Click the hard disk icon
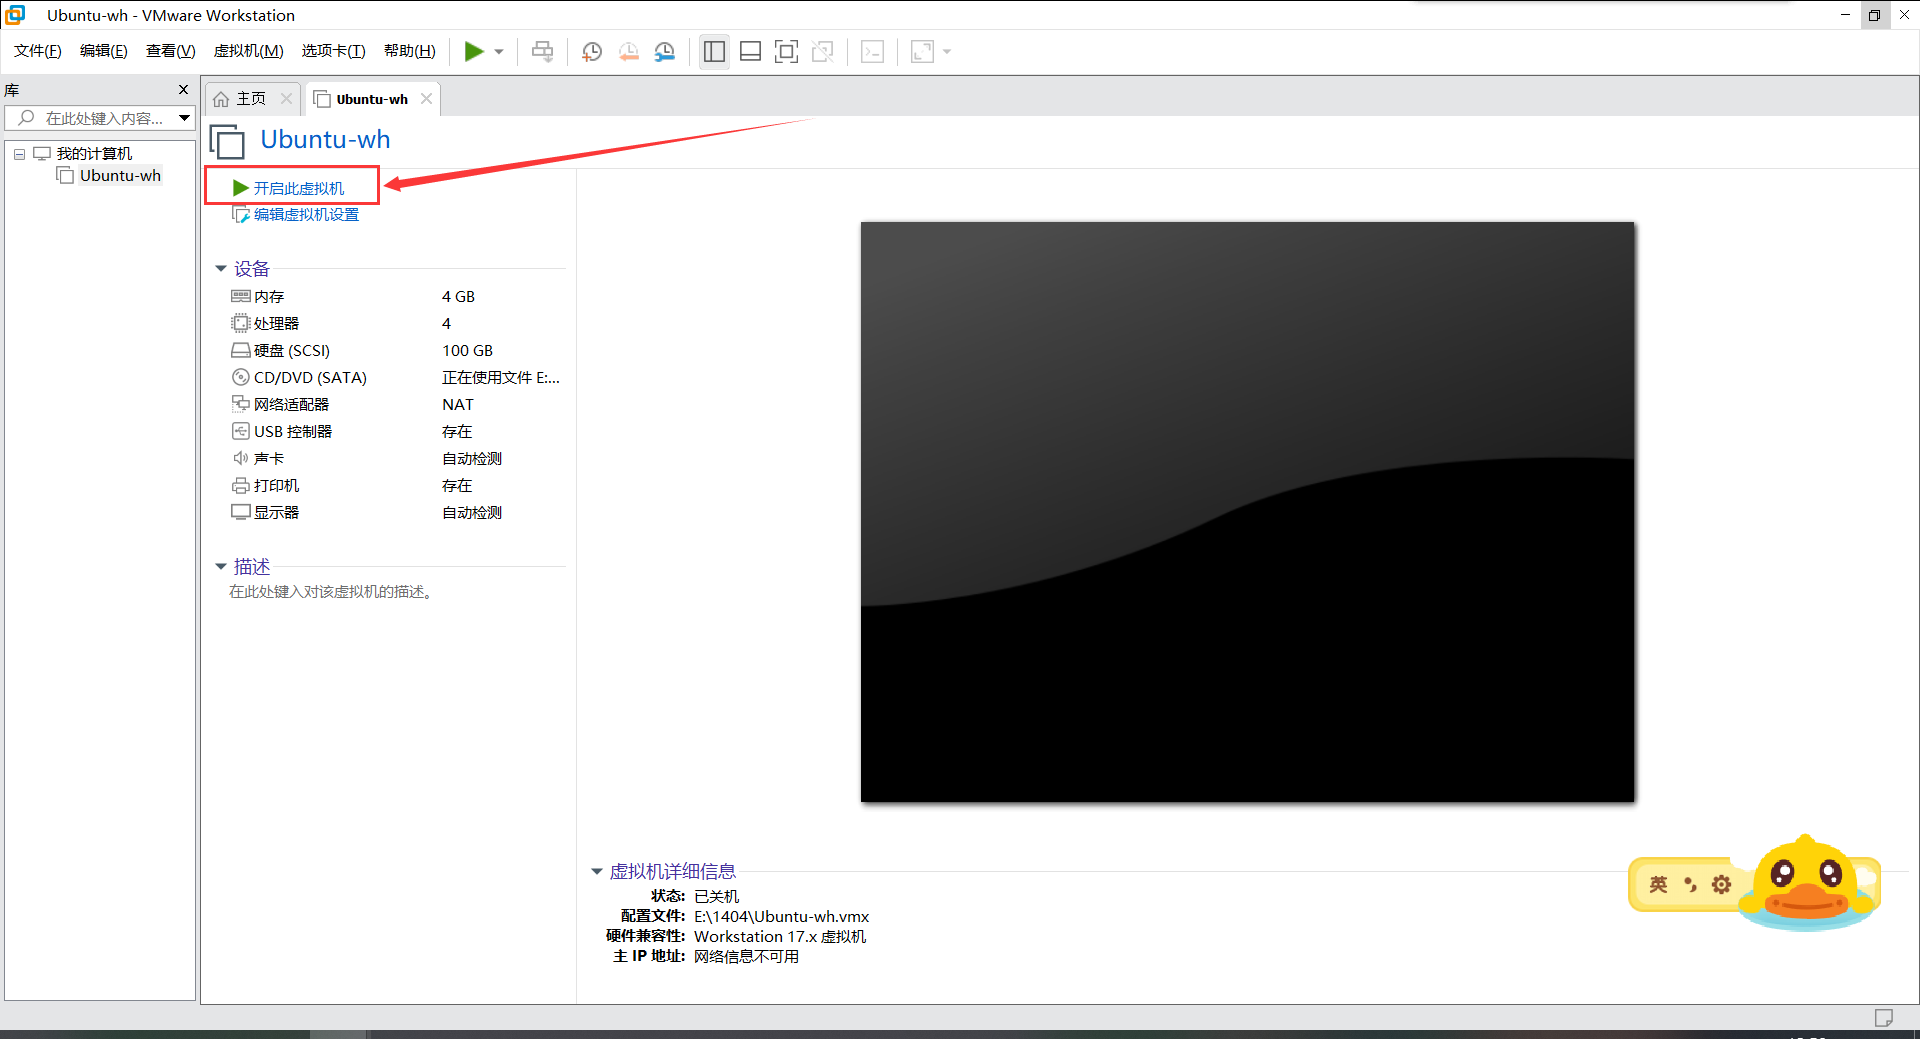Image resolution: width=1920 pixels, height=1039 pixels. (x=240, y=350)
